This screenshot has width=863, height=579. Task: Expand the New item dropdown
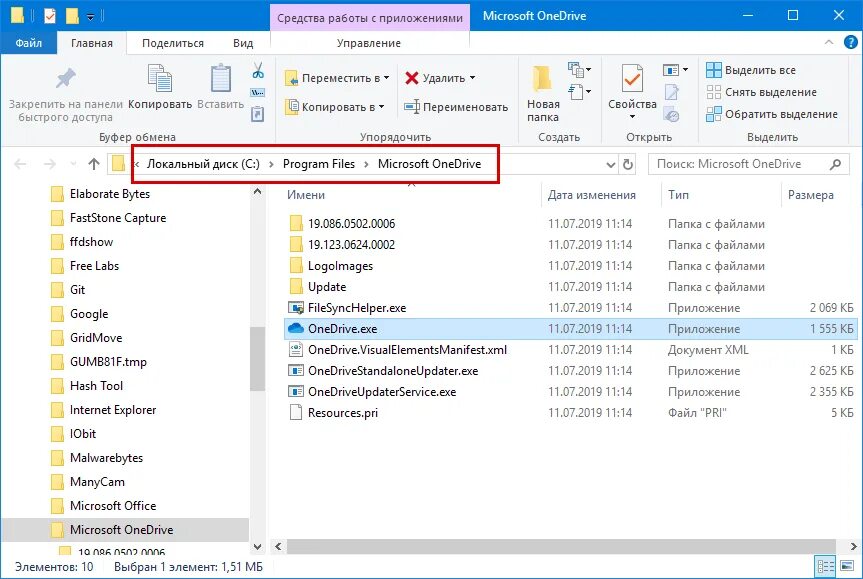[580, 70]
